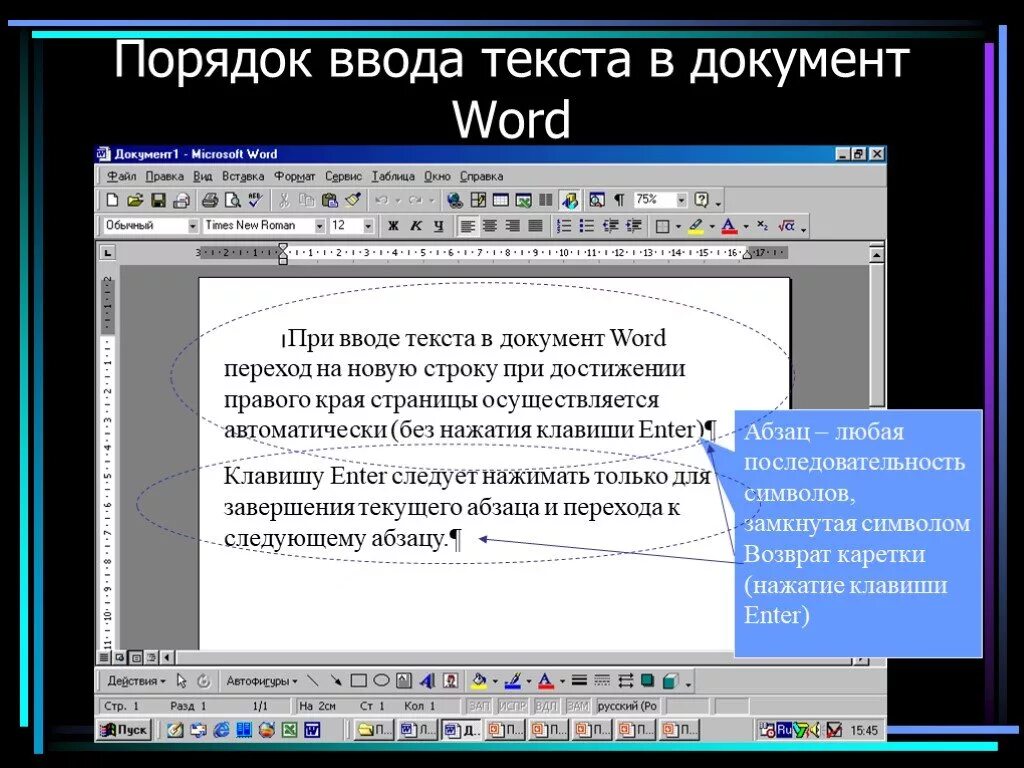Select the Rectangle drawing tool
This screenshot has width=1024, height=768.
(359, 681)
